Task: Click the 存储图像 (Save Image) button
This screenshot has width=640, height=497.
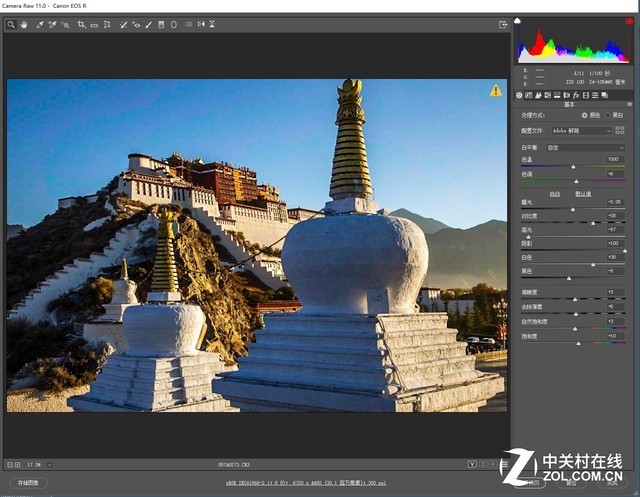Action: pyautogui.click(x=28, y=483)
